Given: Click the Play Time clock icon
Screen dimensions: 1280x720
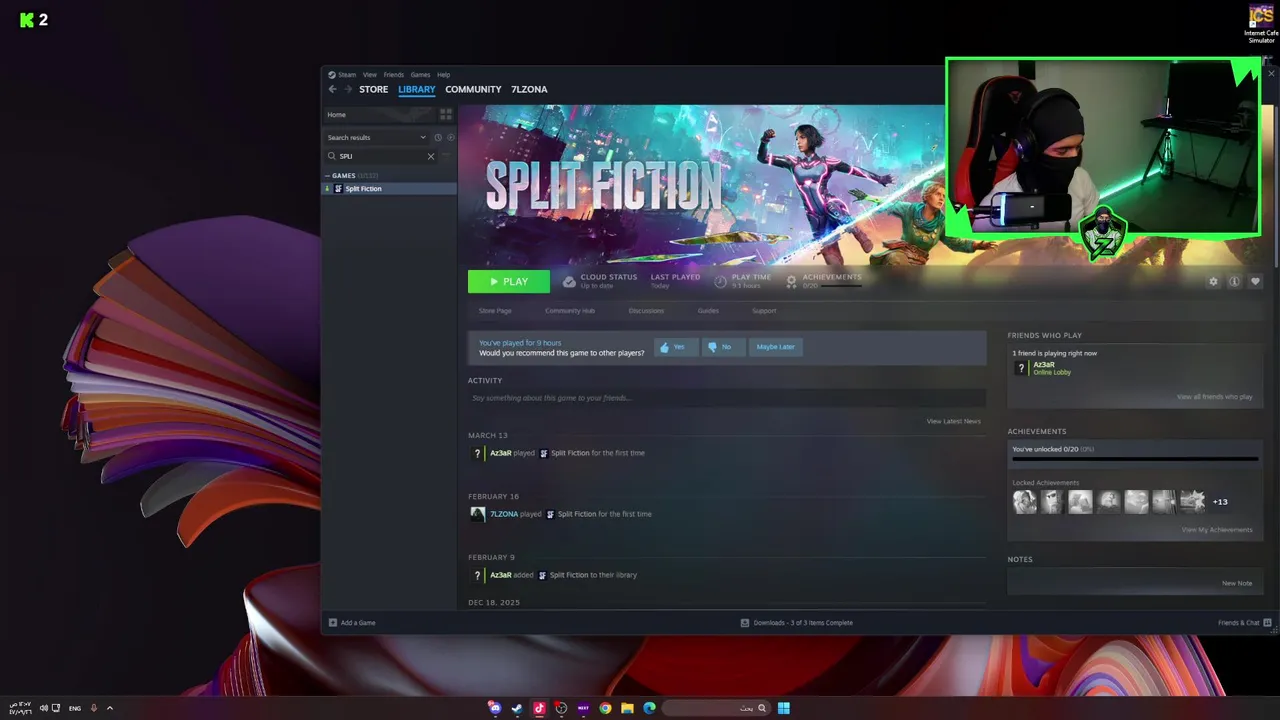Looking at the screenshot, I should click(720, 282).
